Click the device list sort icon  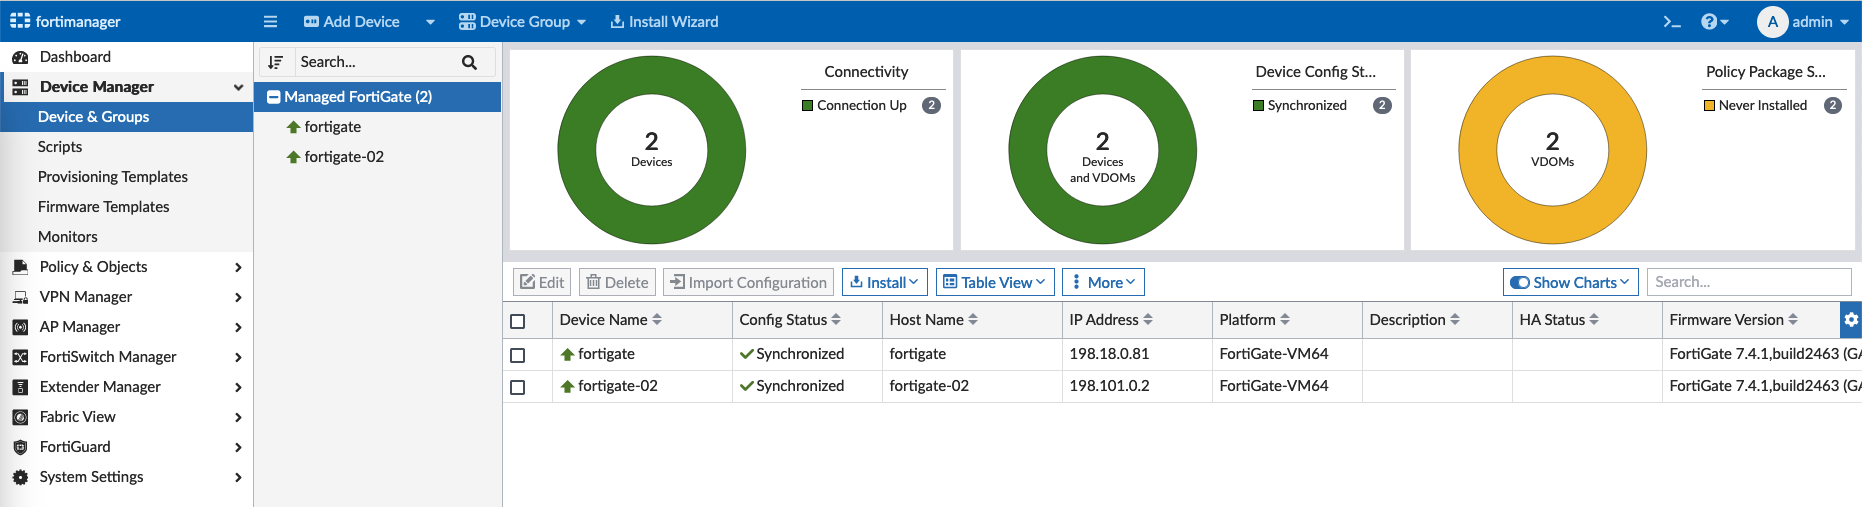coord(276,62)
